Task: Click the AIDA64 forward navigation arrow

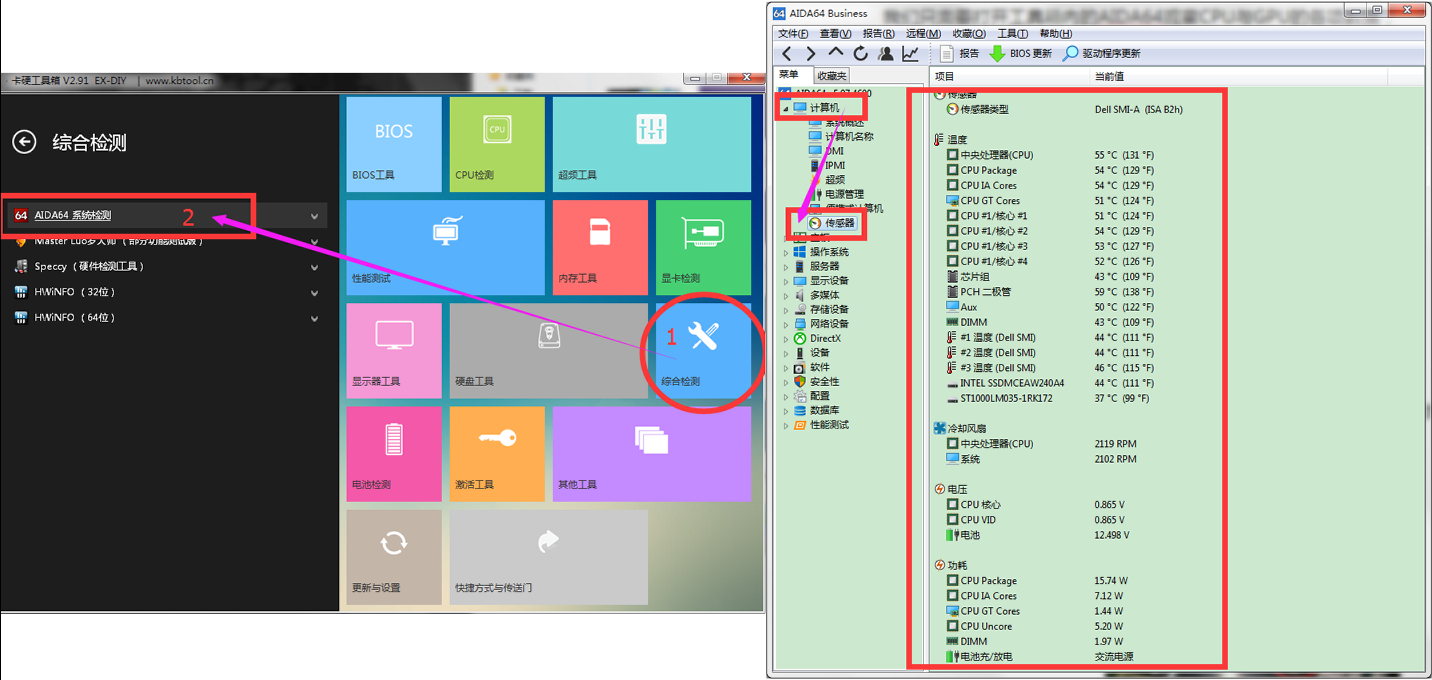Action: pyautogui.click(x=811, y=53)
